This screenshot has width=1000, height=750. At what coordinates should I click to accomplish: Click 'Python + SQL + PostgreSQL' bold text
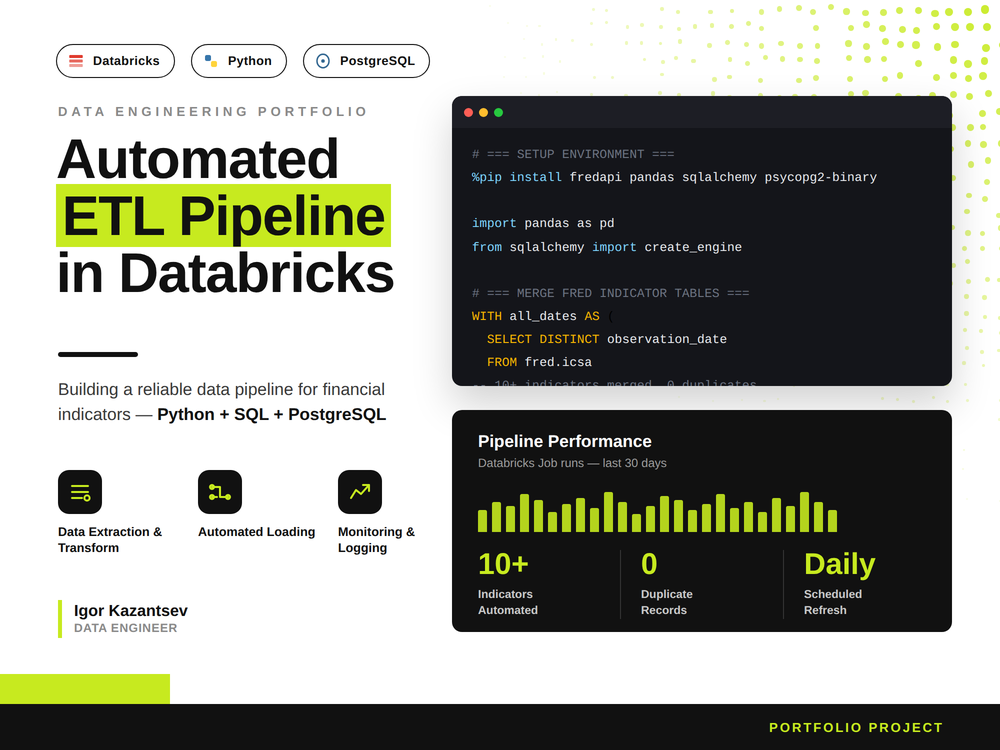[272, 415]
